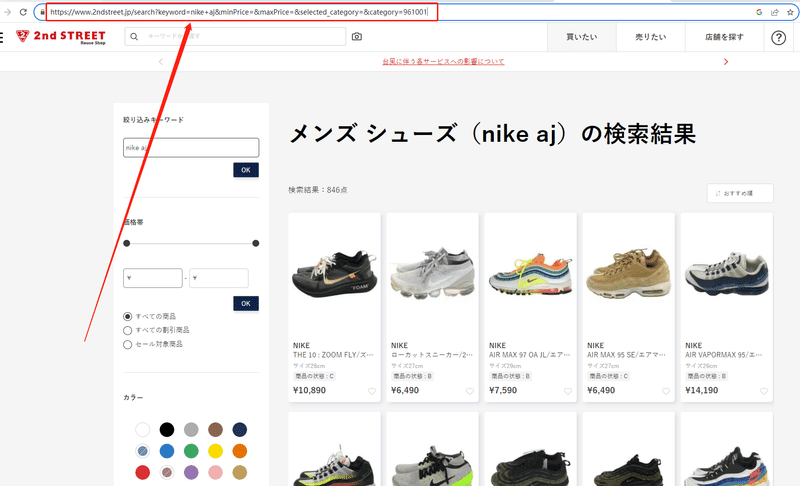Click the minimum price slider handle
The width and height of the screenshot is (800, 486).
tap(127, 243)
